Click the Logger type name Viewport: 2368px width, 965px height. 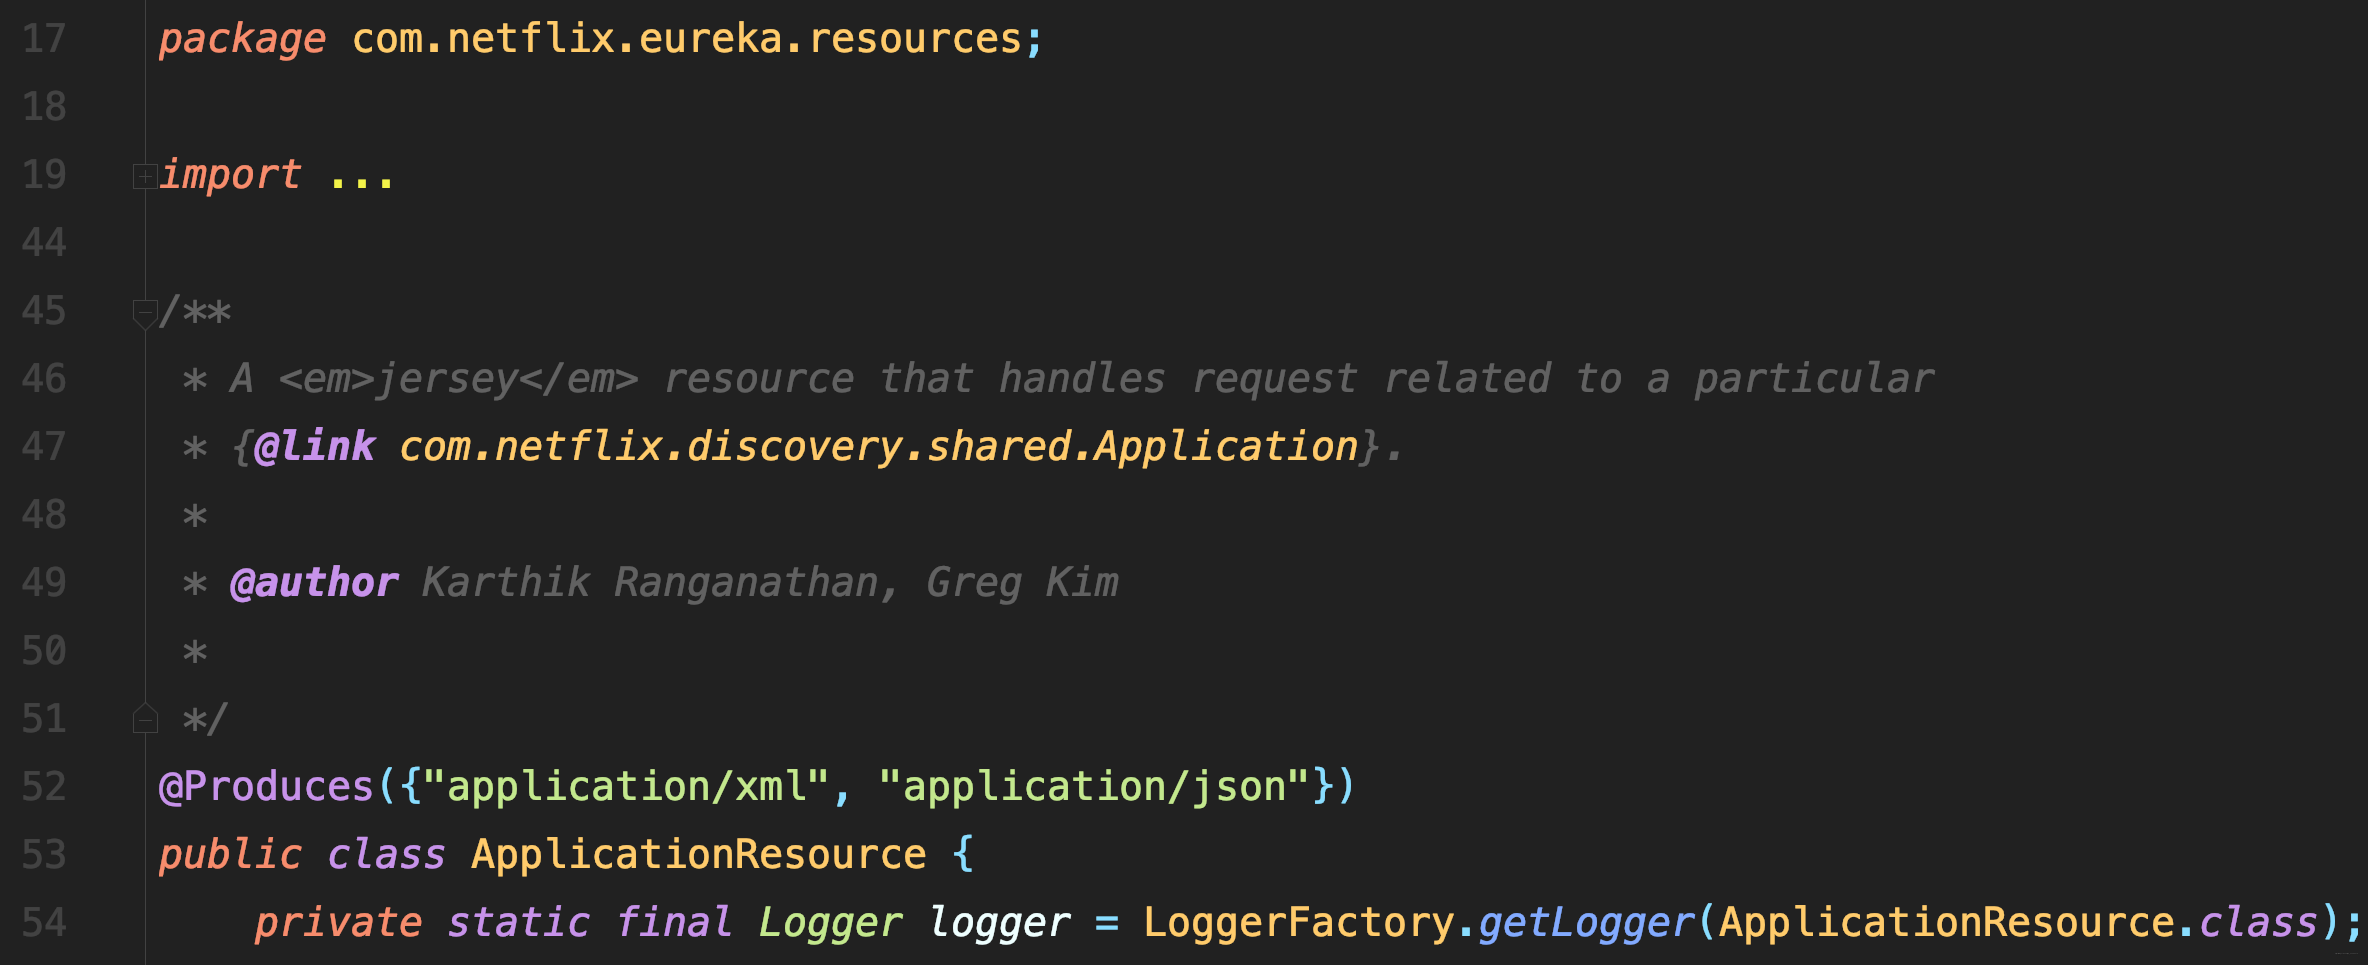click(830, 923)
